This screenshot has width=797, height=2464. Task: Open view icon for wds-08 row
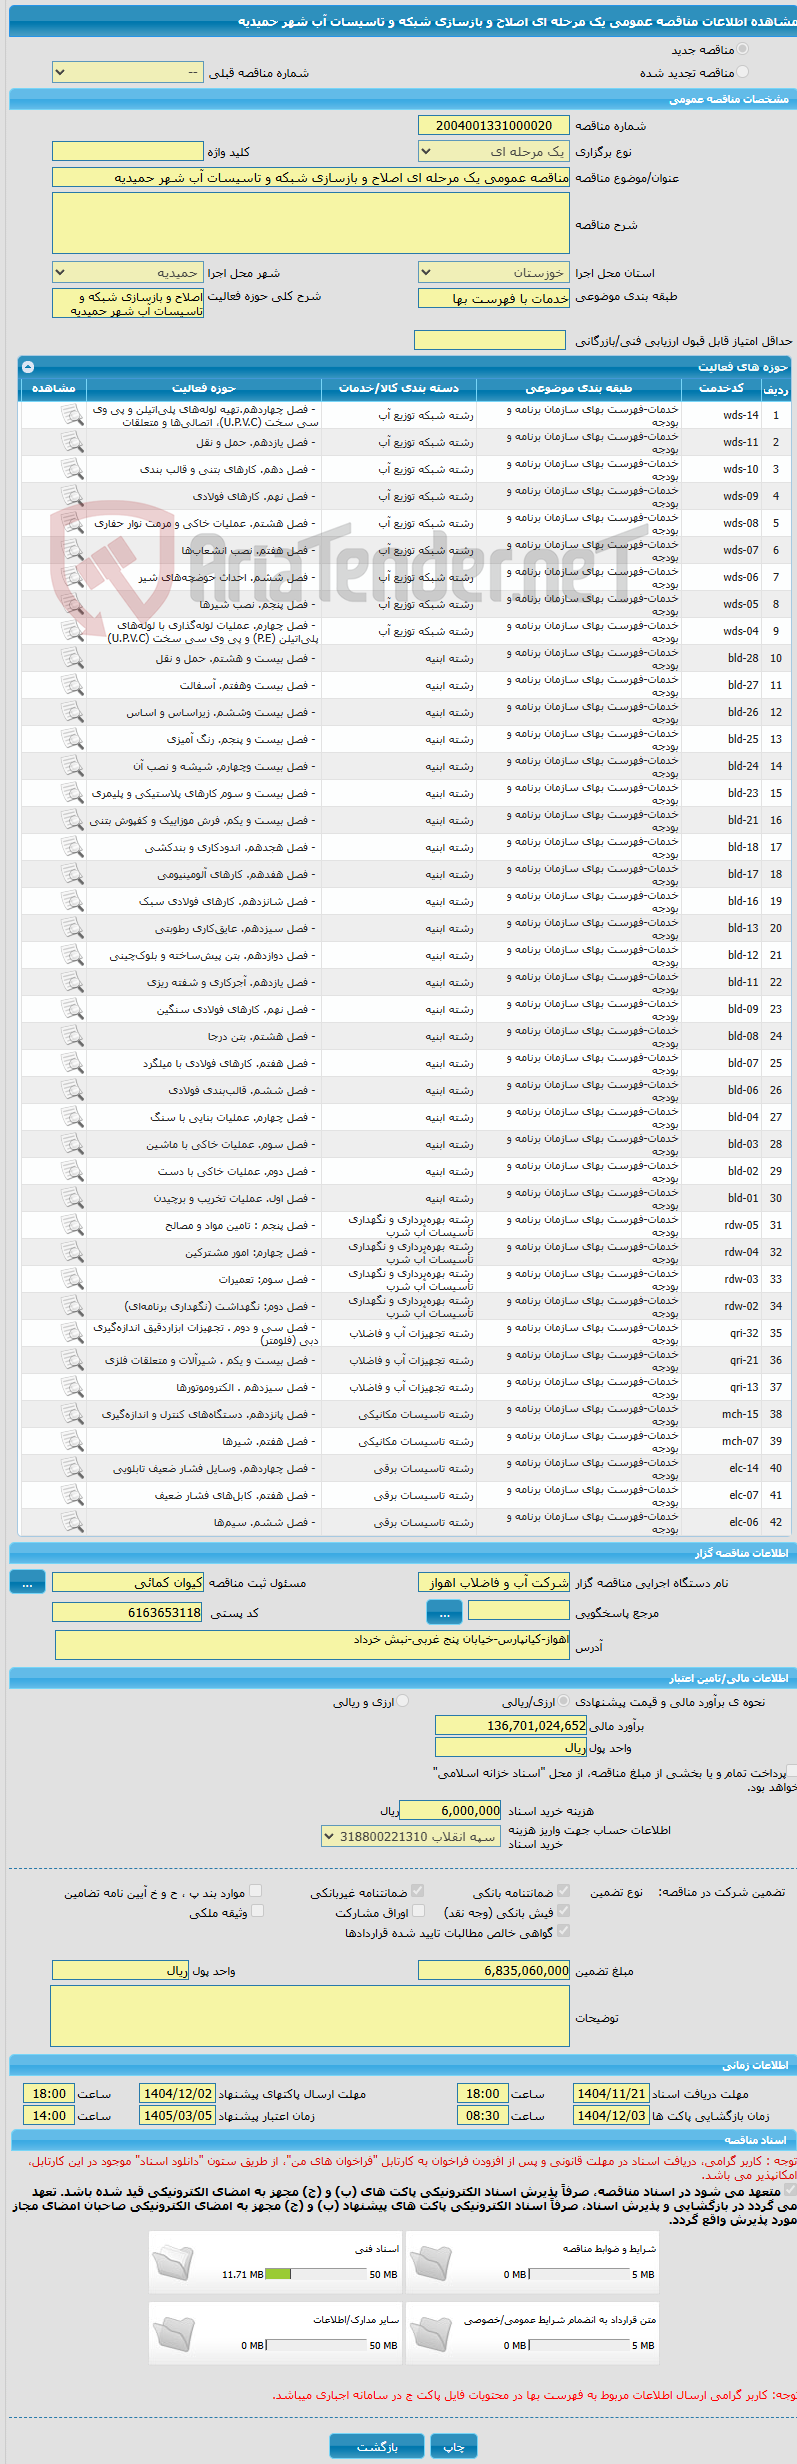[x=72, y=523]
